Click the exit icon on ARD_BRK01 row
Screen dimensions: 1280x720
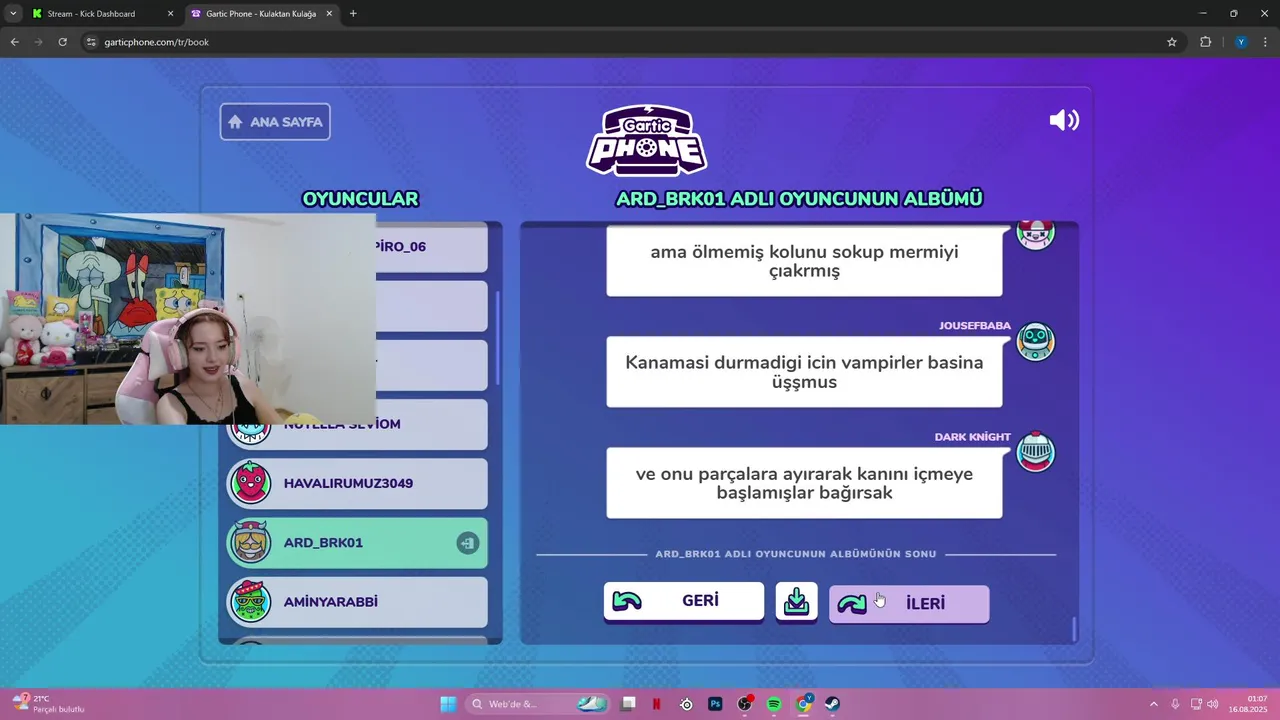coord(467,543)
